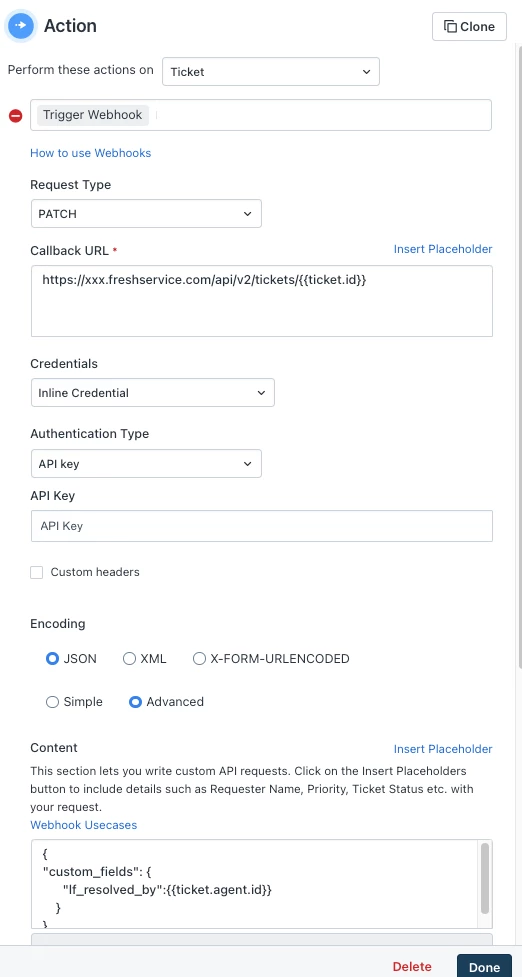The height and width of the screenshot is (977, 522).
Task: Remove action using red minus icon
Action: pos(16,116)
